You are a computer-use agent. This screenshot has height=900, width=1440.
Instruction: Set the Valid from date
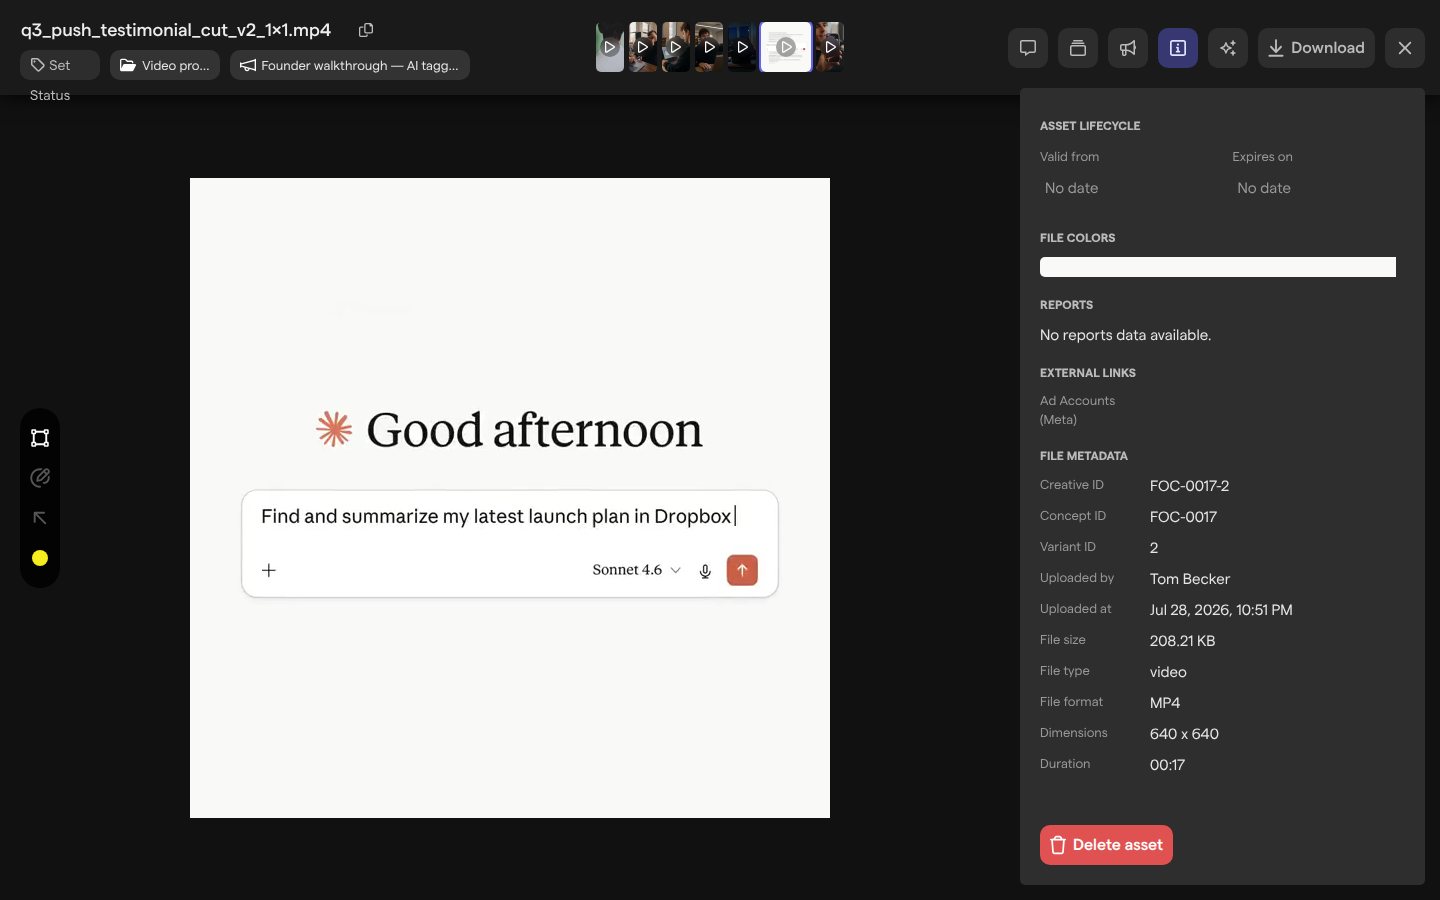click(x=1071, y=188)
